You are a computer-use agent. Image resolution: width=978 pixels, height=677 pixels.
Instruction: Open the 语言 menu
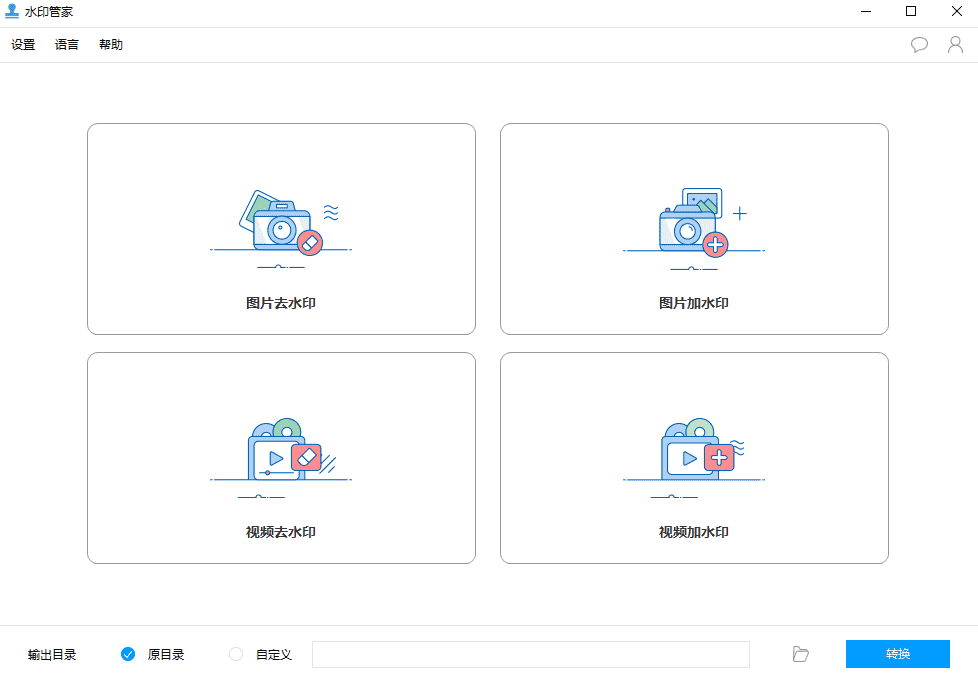click(67, 45)
